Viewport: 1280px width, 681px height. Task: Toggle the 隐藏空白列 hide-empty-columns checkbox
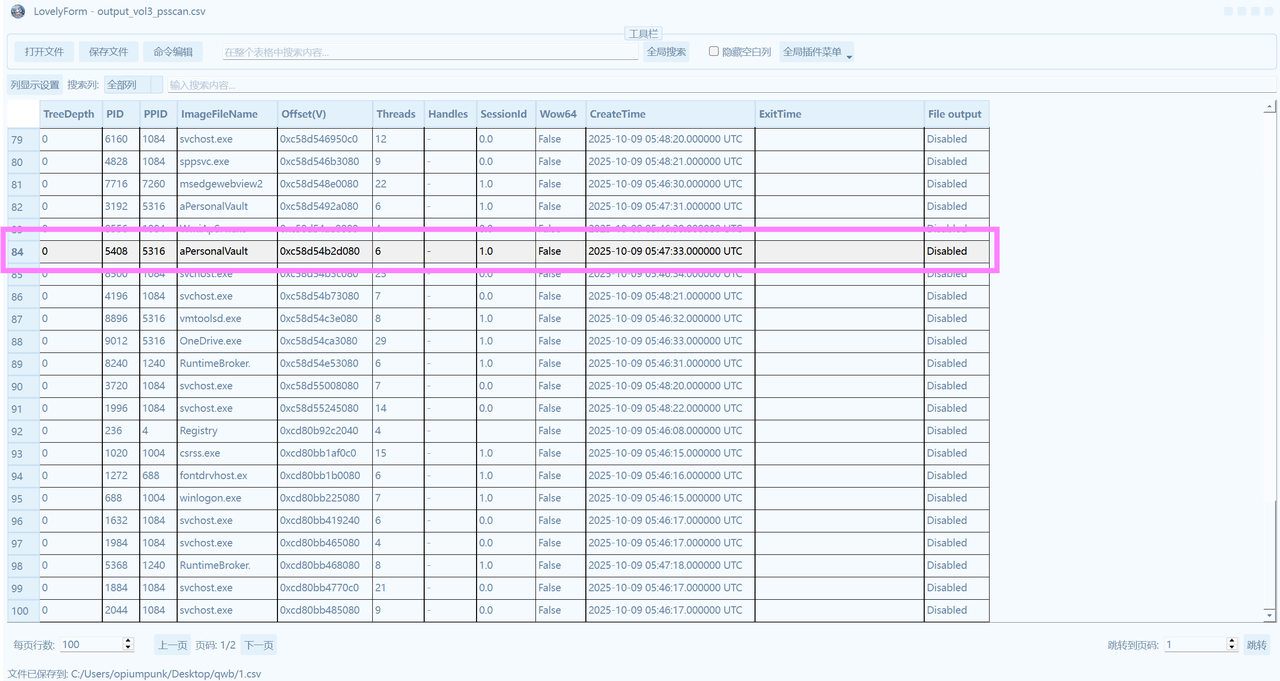714,52
